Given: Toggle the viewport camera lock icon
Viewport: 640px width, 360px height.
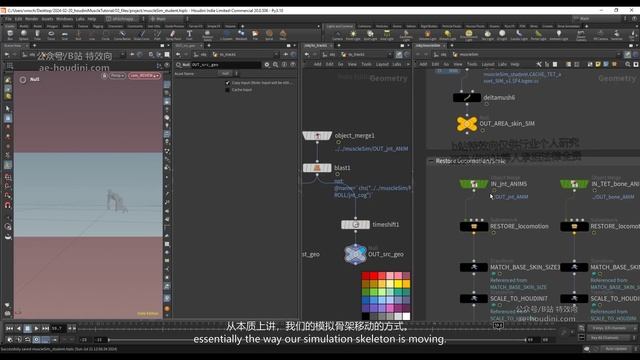Looking at the screenshot, I should [x=104, y=76].
